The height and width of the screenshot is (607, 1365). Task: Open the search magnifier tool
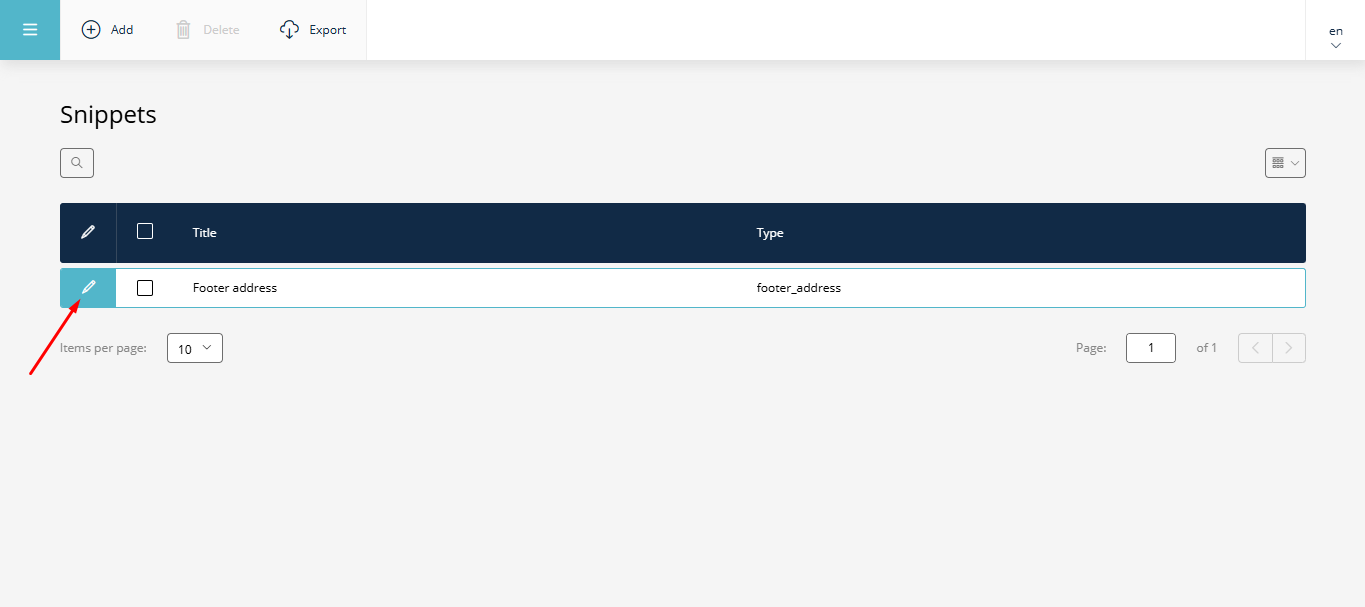[76, 162]
